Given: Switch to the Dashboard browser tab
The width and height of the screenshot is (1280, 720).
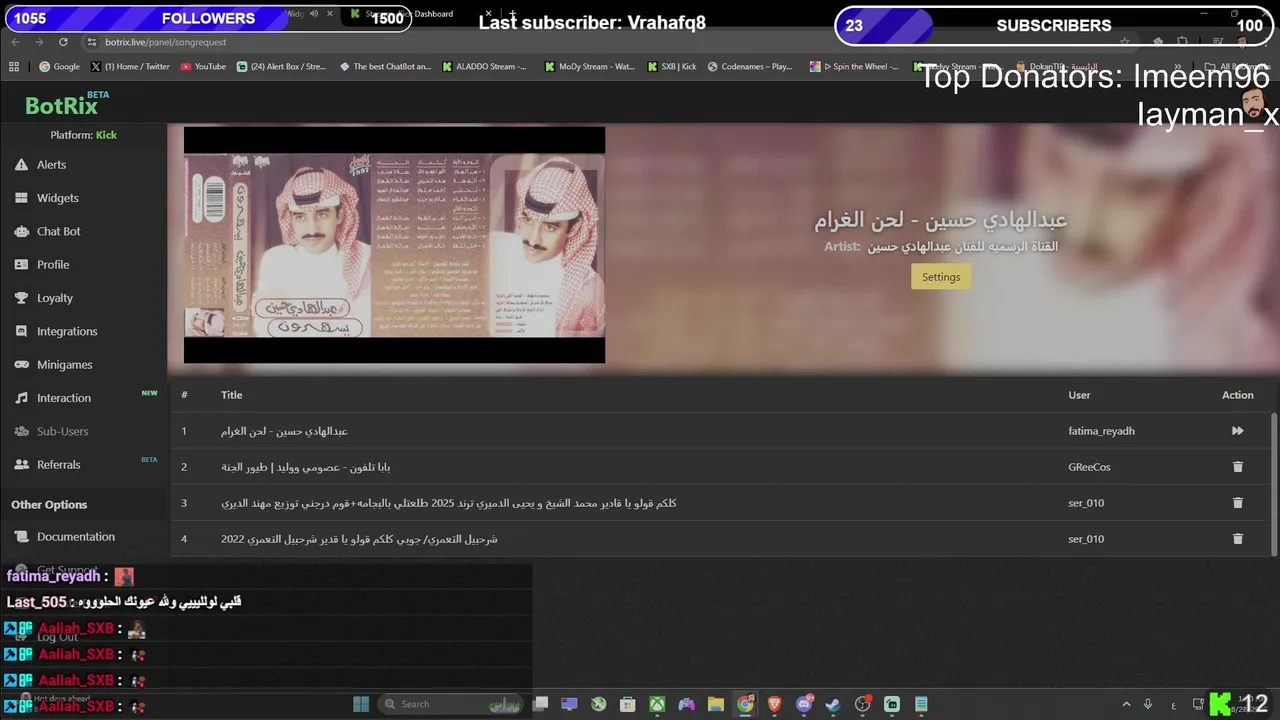Looking at the screenshot, I should (x=420, y=14).
